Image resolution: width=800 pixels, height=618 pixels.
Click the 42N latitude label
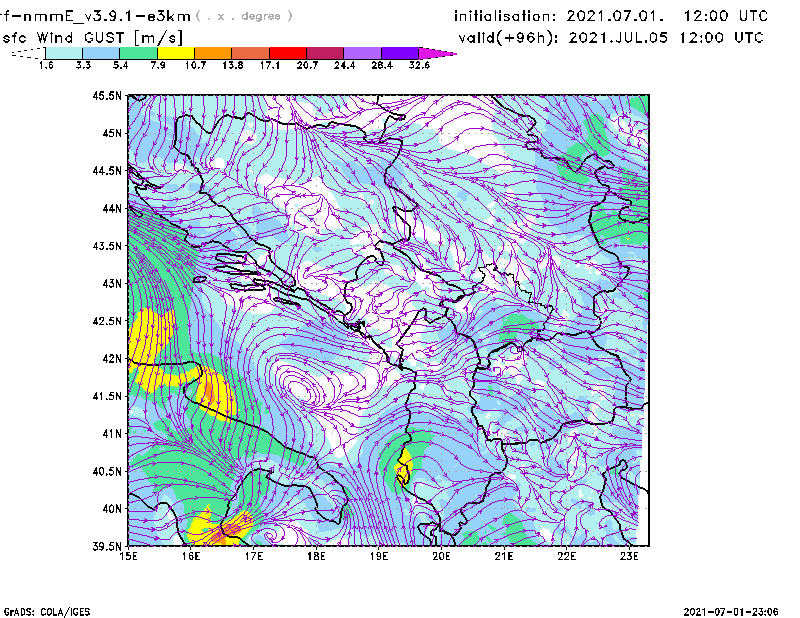click(x=112, y=359)
